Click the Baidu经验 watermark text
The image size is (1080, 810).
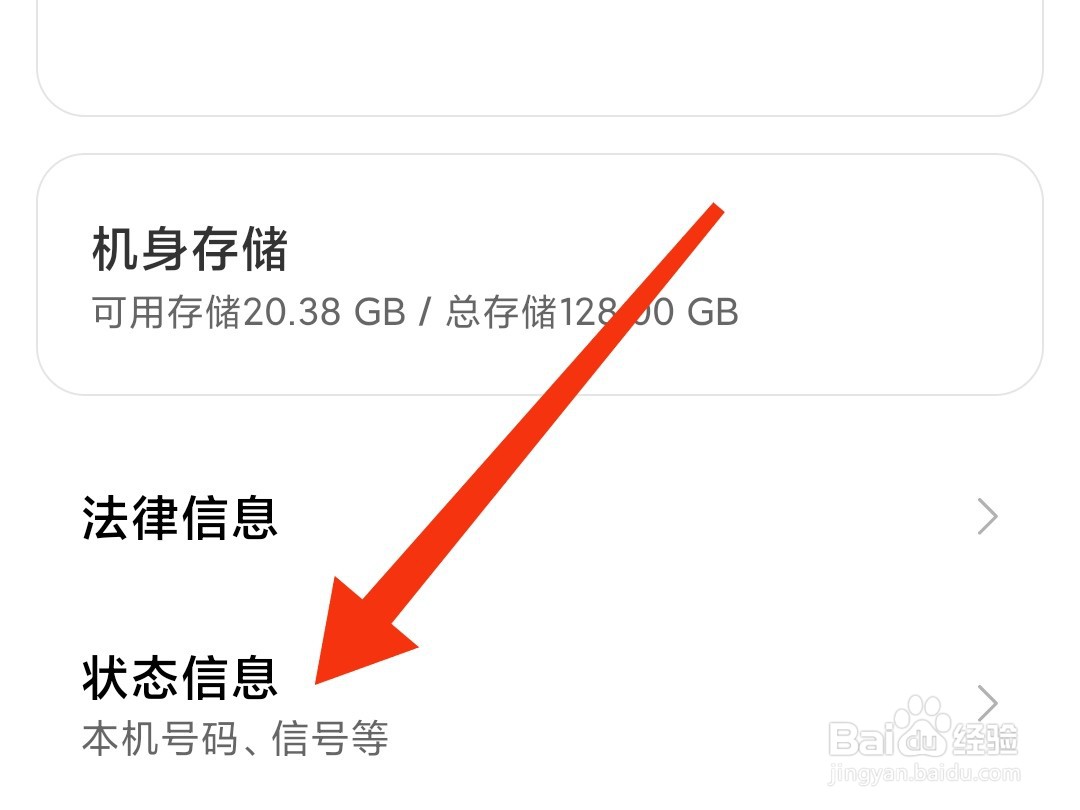point(923,737)
